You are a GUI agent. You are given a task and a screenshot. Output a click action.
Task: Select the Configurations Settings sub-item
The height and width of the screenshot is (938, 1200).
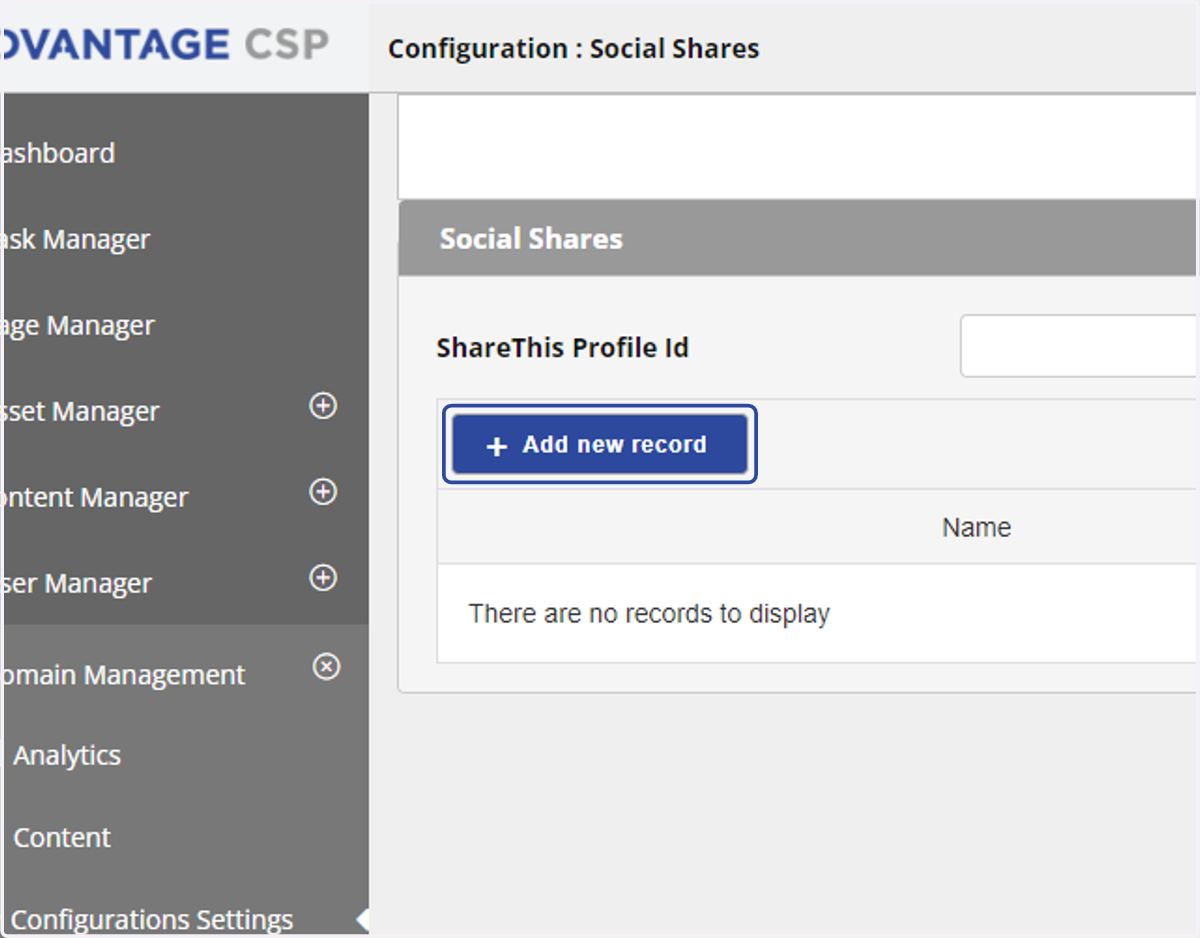click(152, 919)
